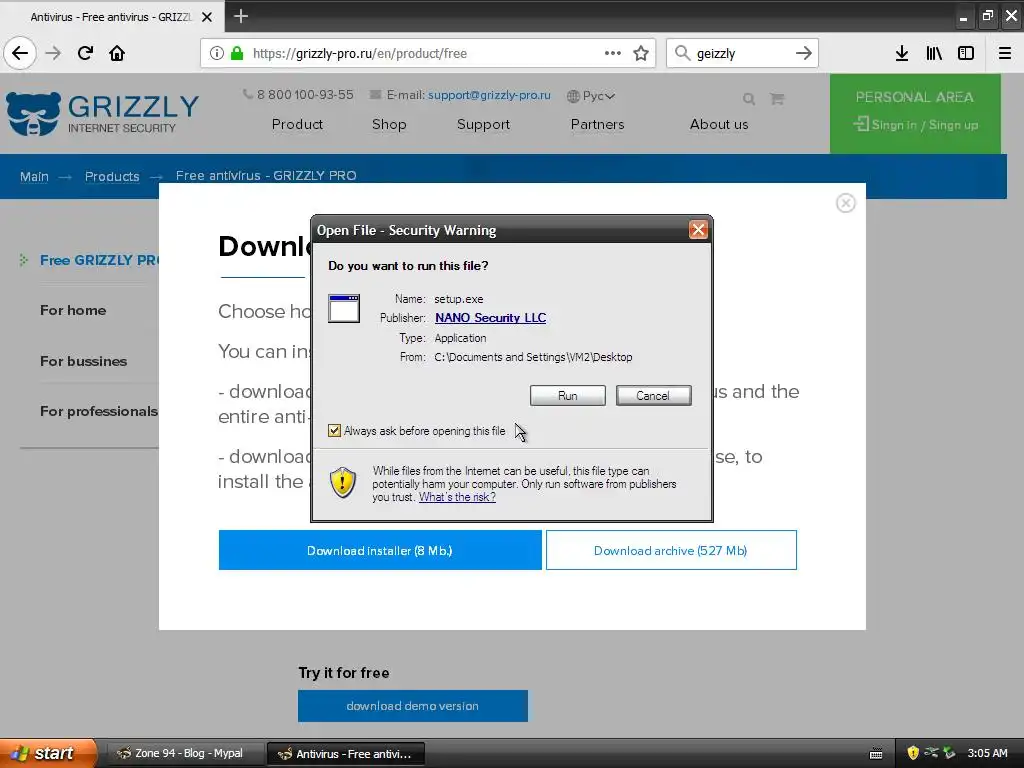Click the network connection tray icon

point(931,753)
